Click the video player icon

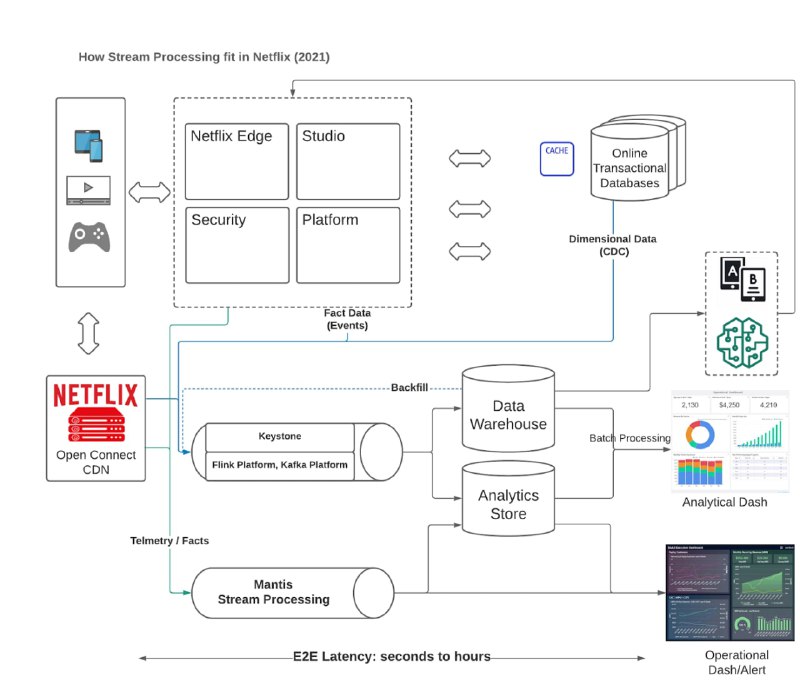(x=88, y=190)
